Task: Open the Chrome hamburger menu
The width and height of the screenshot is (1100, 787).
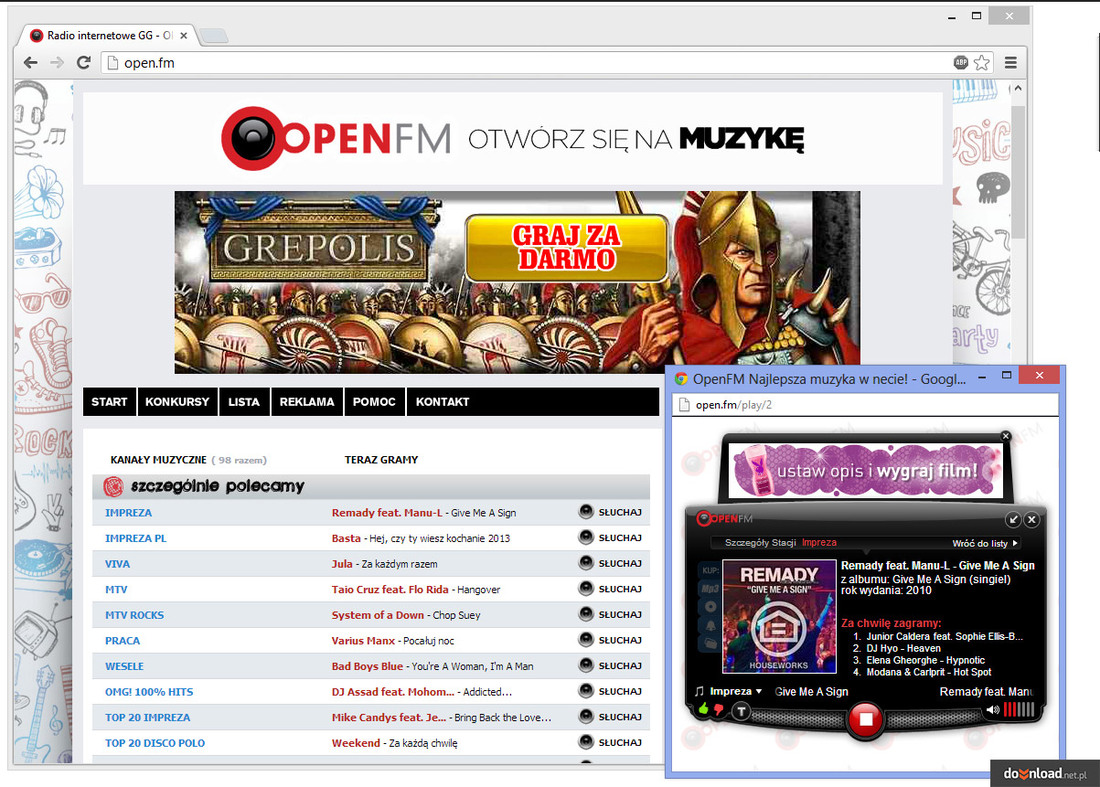Action: click(1011, 62)
